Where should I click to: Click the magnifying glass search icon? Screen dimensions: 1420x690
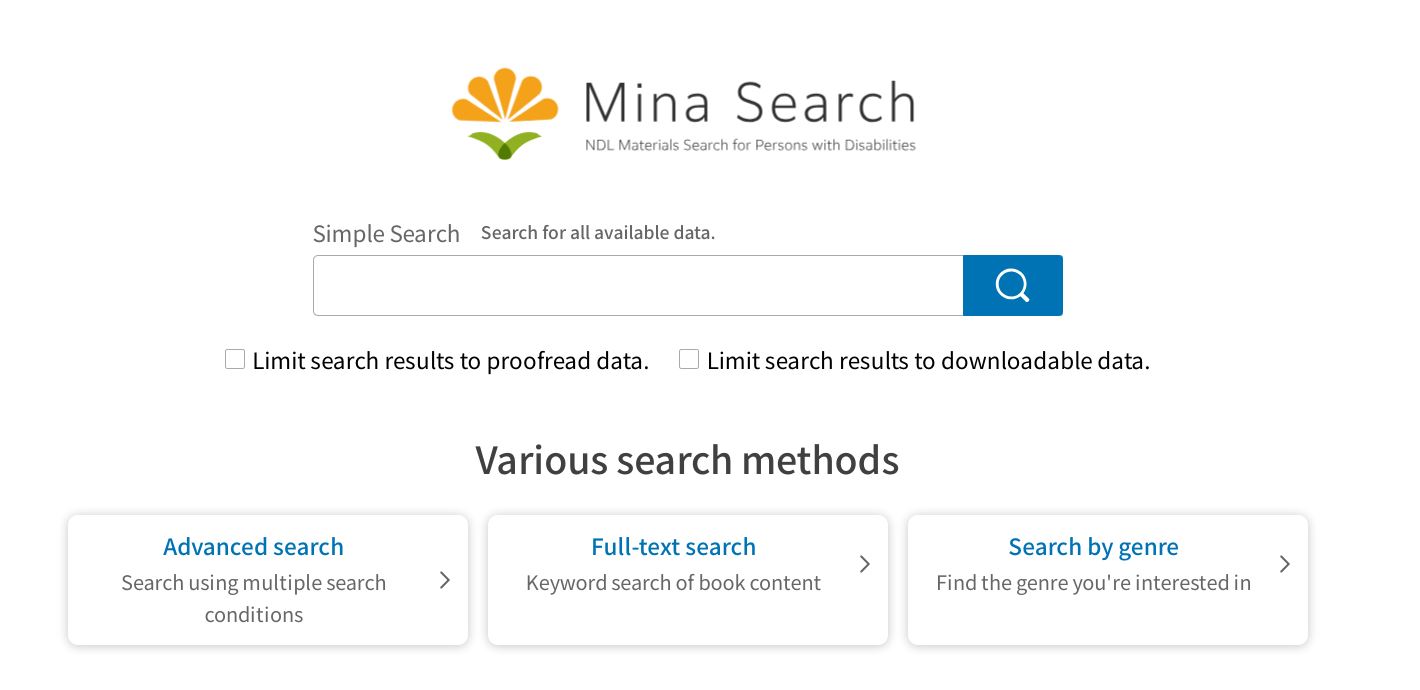point(1012,285)
